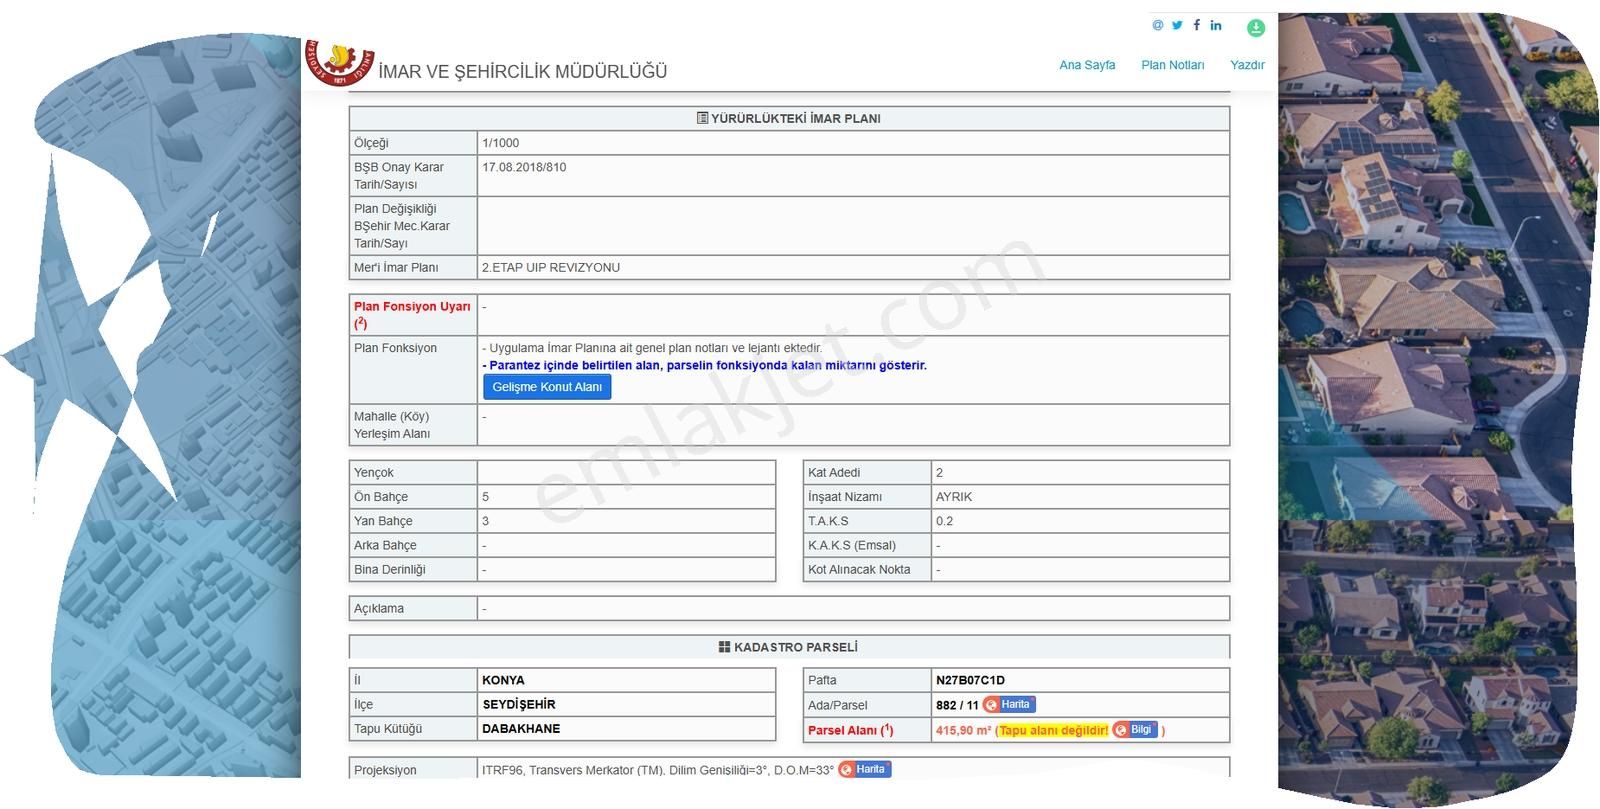This screenshot has height=809, width=1600.
Task: Click the list icon beside Yürürlükteki İmar Planı
Action: [702, 118]
